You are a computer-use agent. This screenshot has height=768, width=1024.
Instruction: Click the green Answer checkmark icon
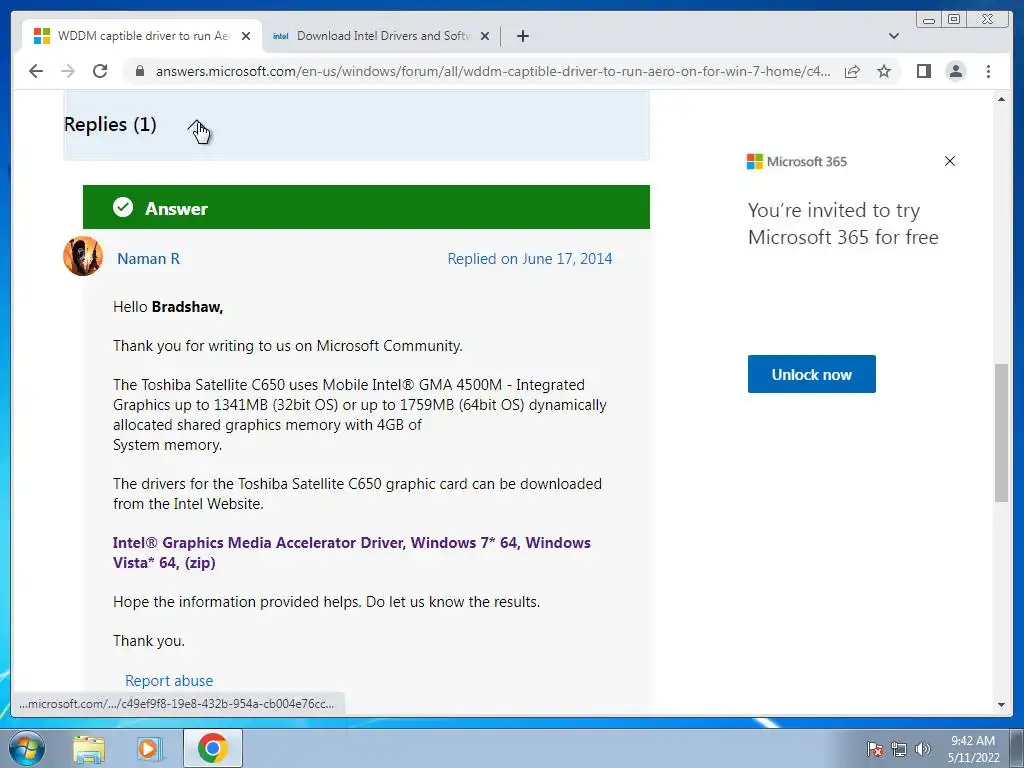coord(123,207)
